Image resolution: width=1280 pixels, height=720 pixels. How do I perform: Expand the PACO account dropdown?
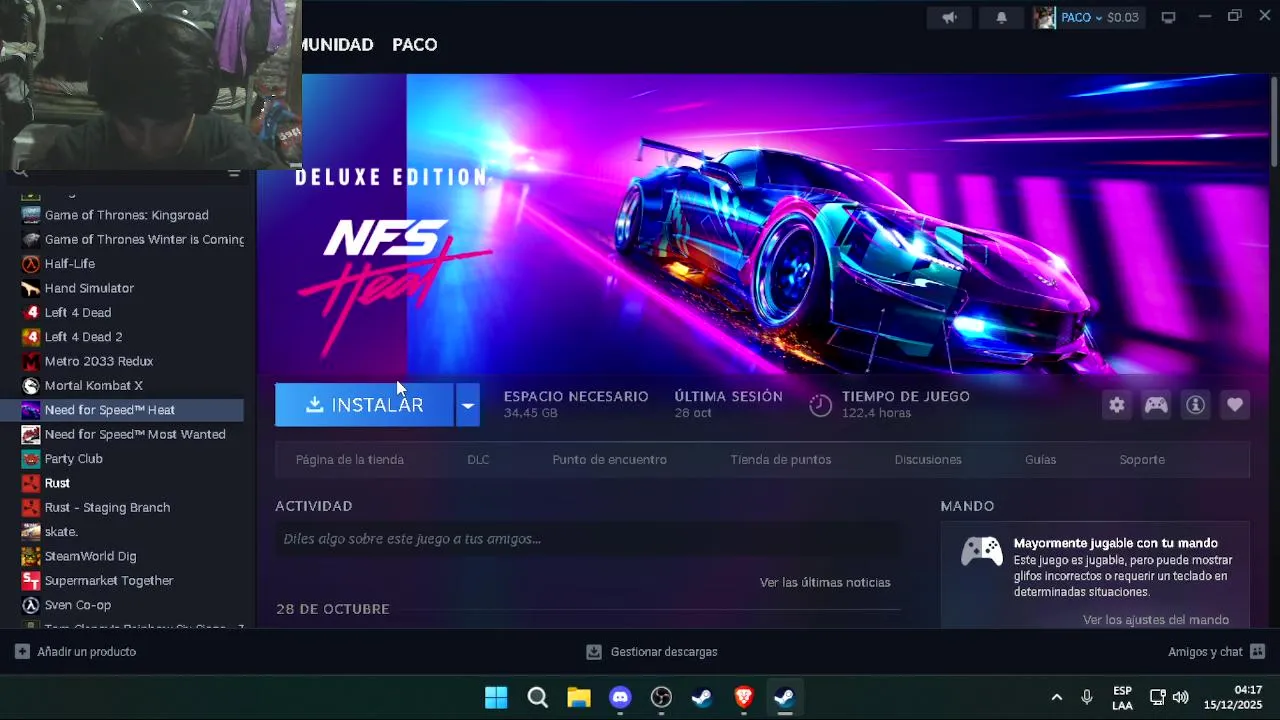[x=1098, y=18]
